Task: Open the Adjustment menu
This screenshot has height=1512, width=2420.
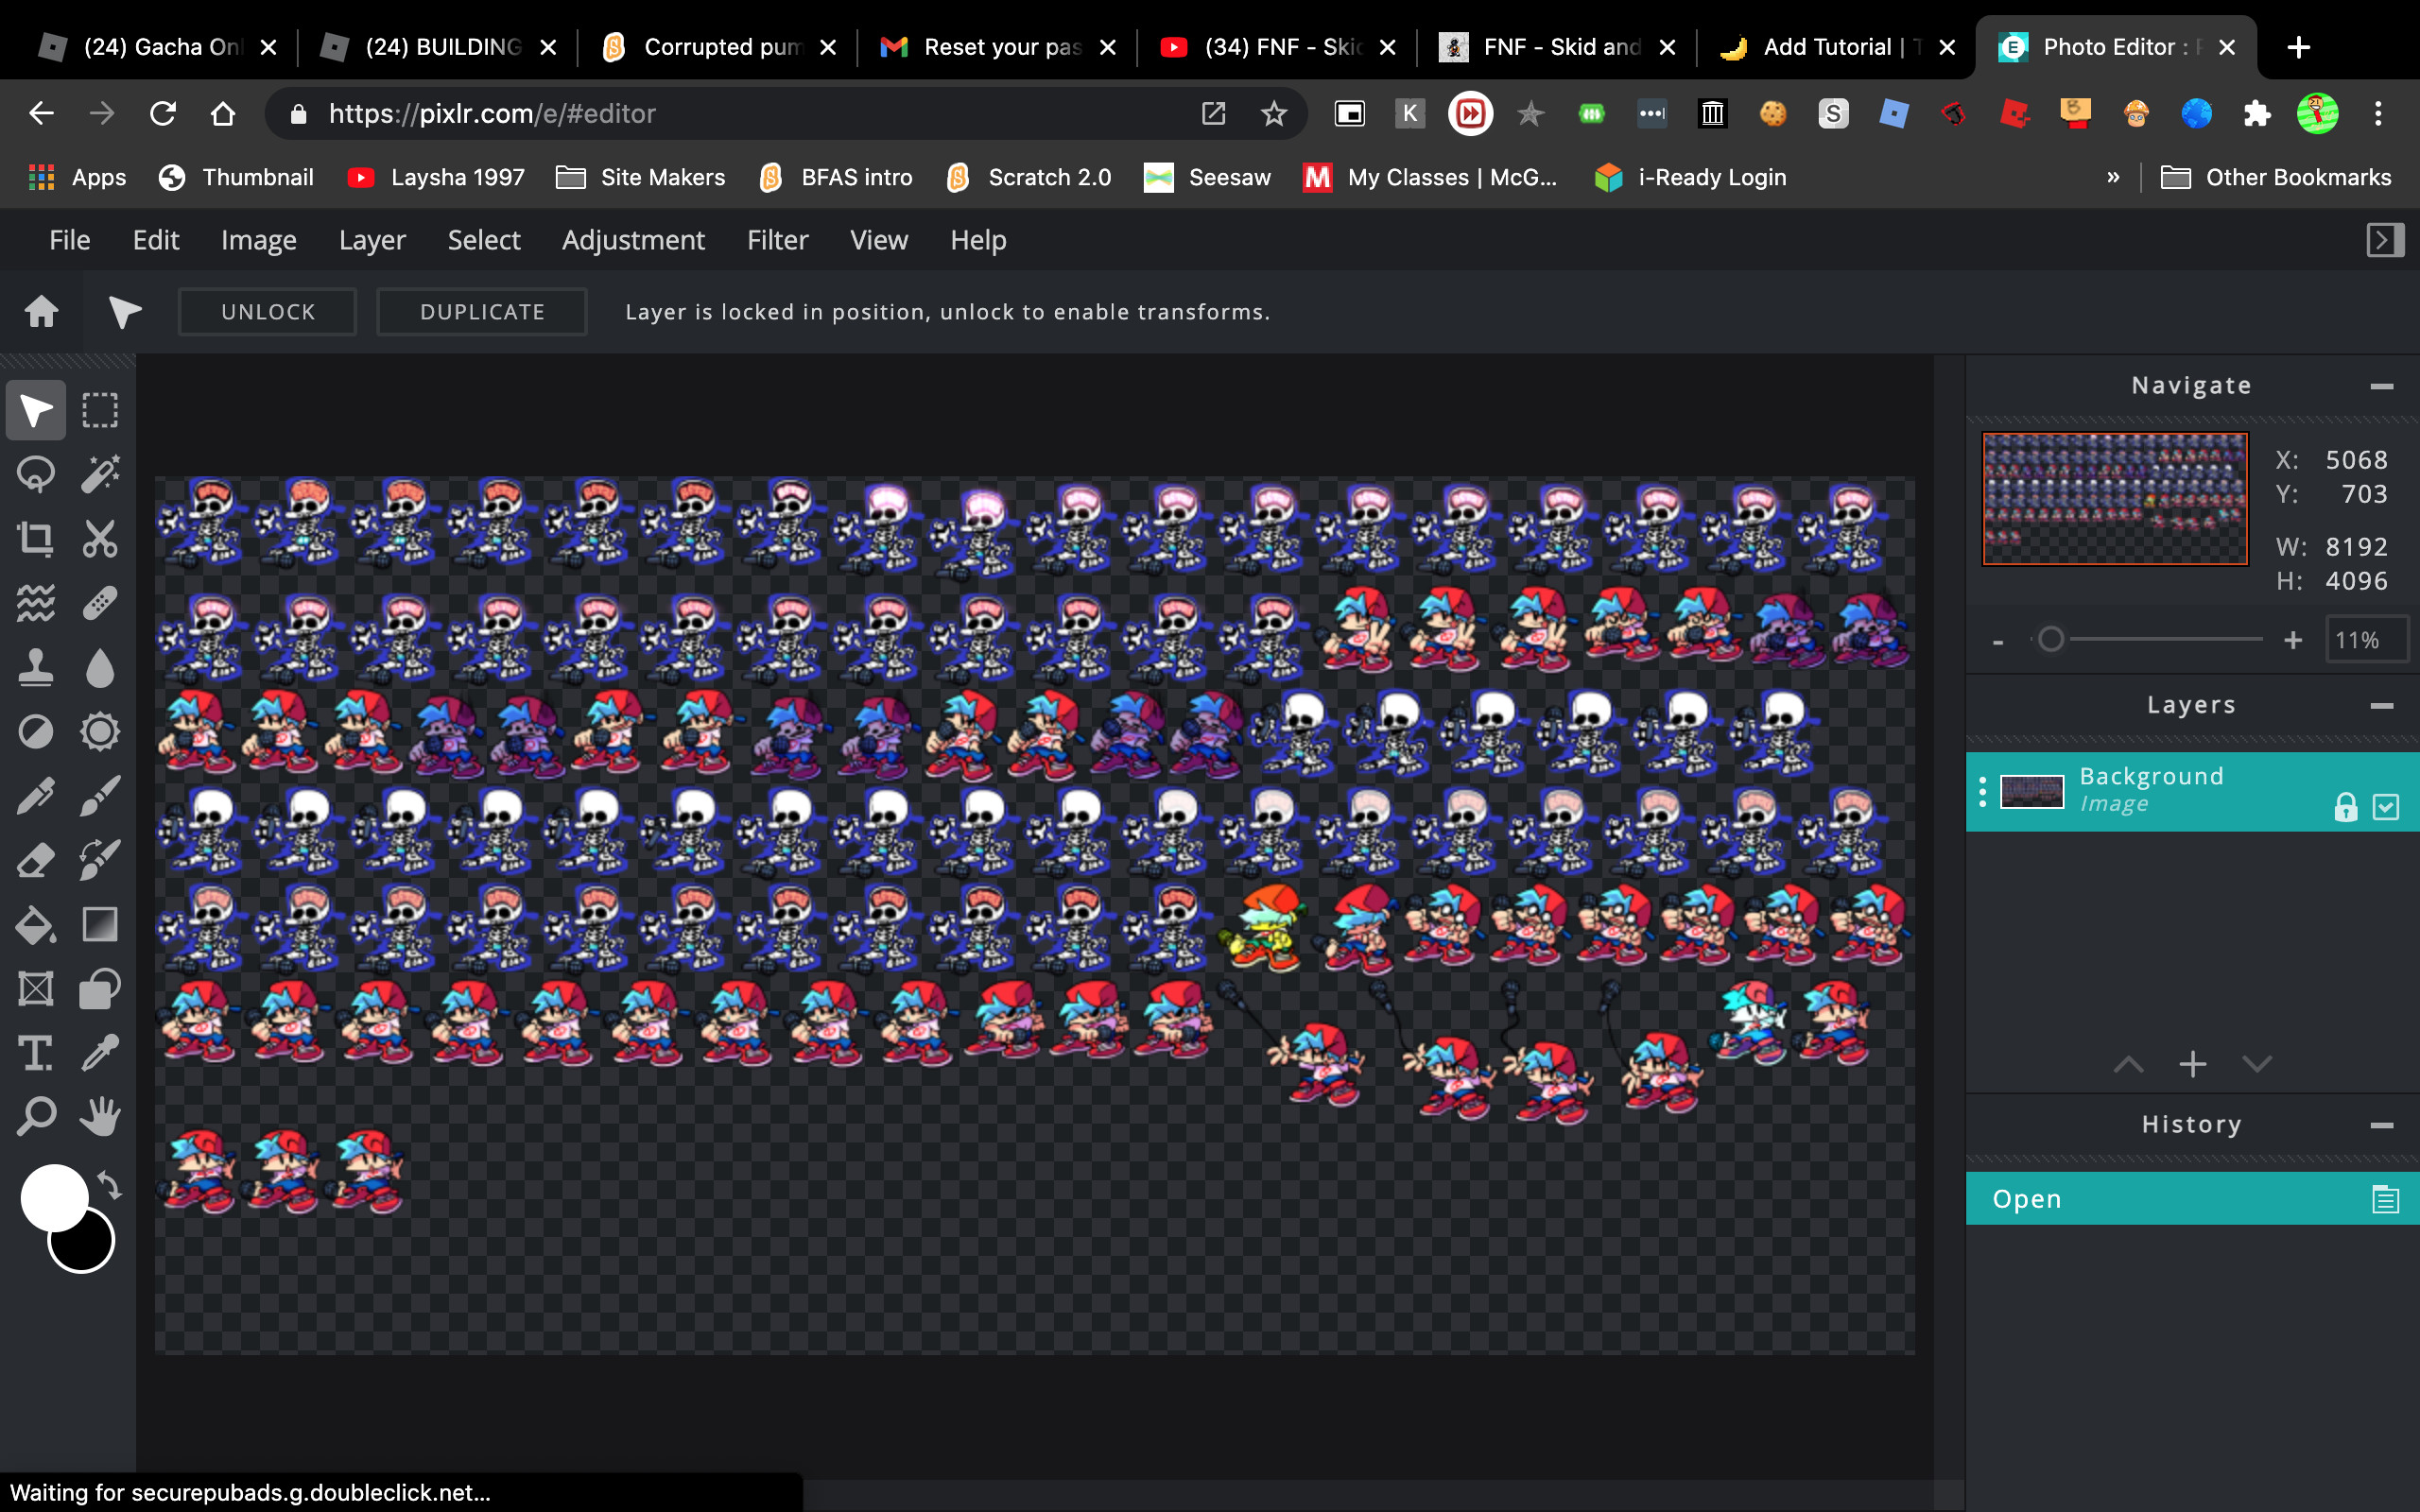Action: click(x=633, y=240)
